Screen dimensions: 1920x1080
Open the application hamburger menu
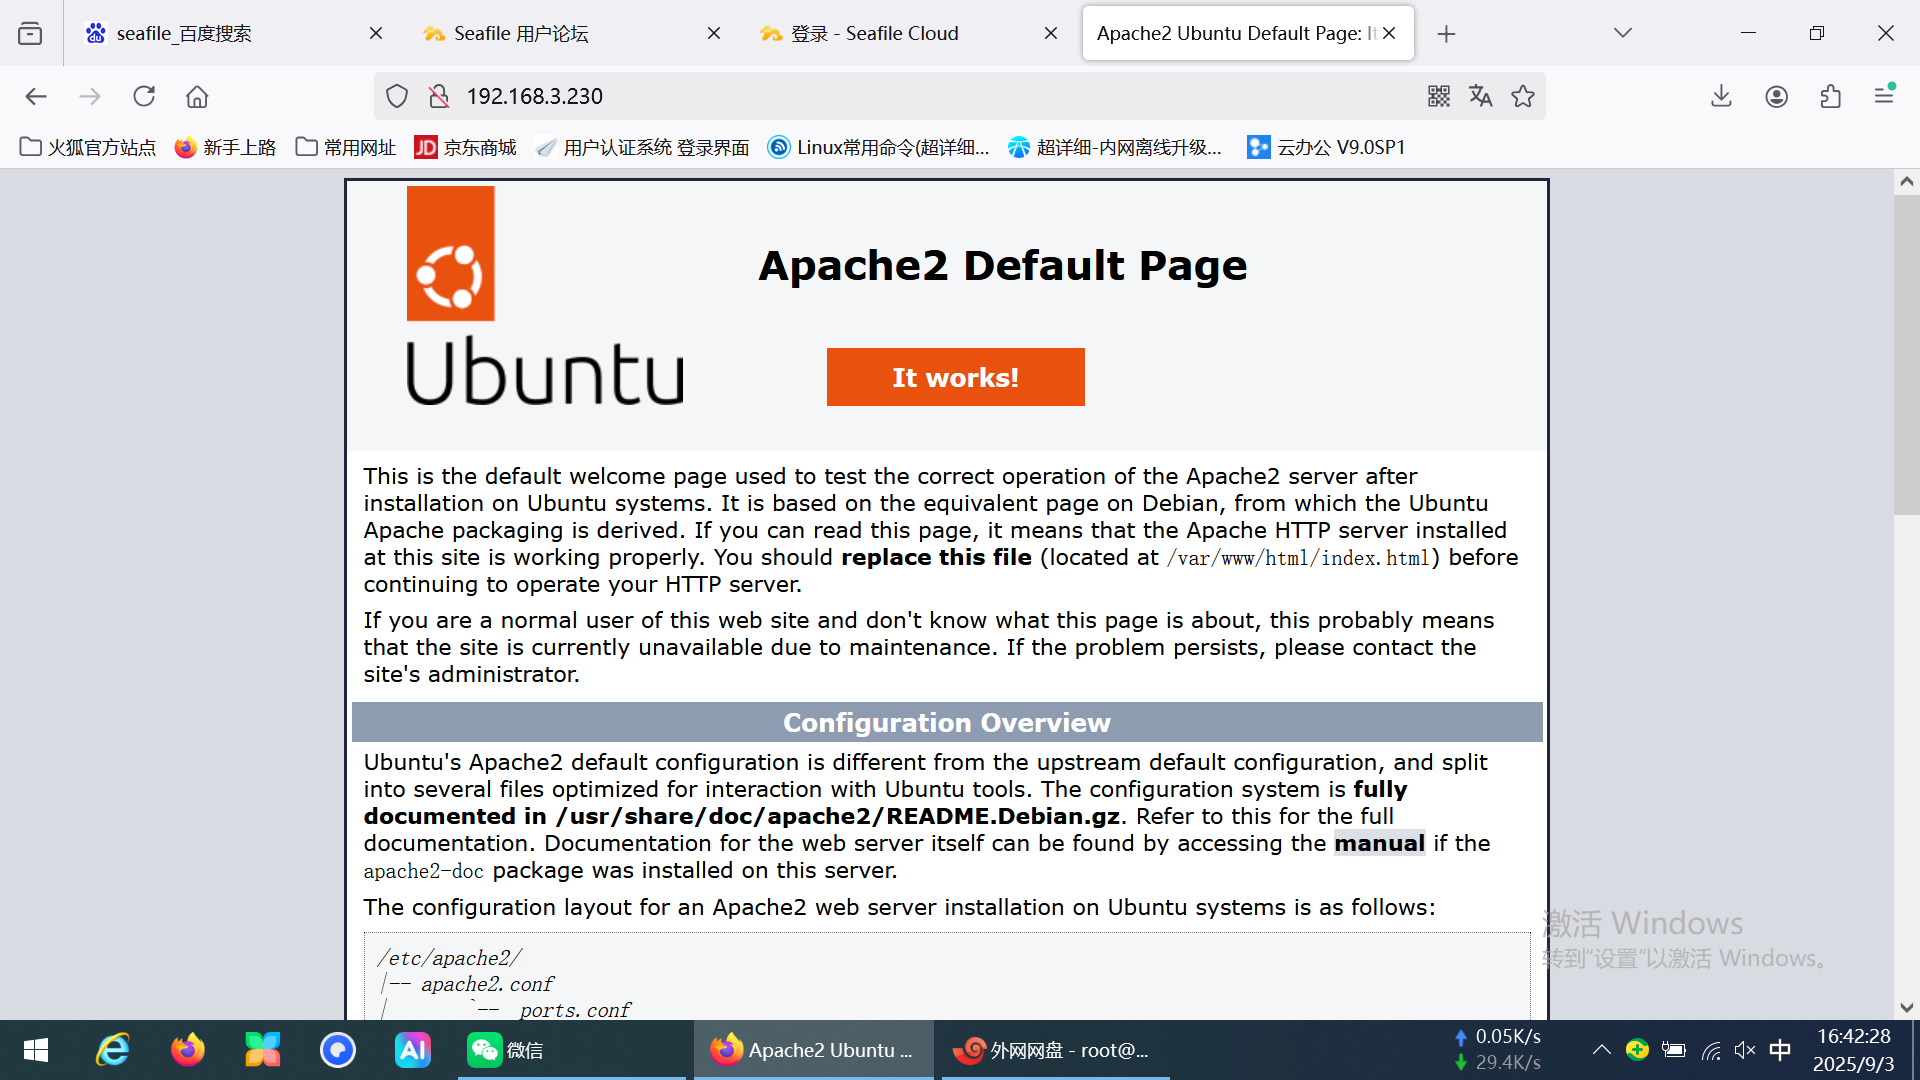click(1884, 96)
